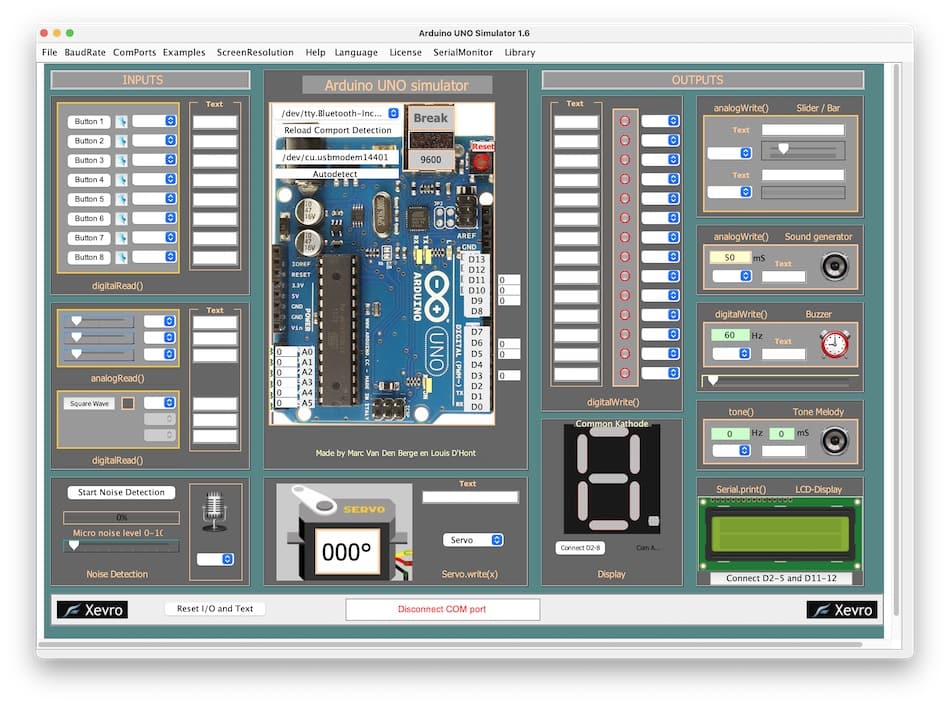Open the Examples menu

click(x=184, y=53)
